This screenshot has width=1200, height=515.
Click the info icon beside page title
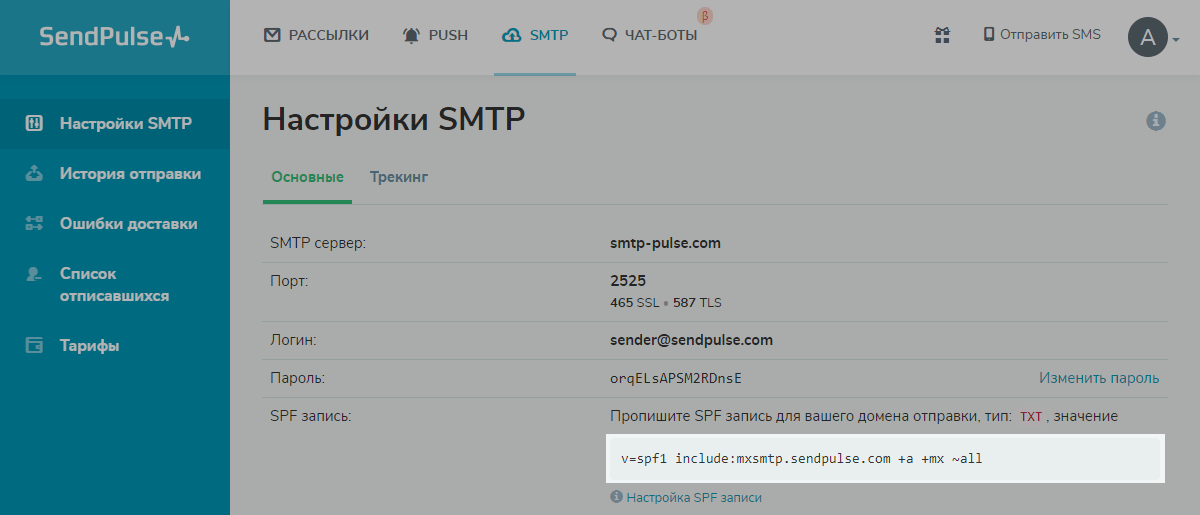coord(1156,121)
